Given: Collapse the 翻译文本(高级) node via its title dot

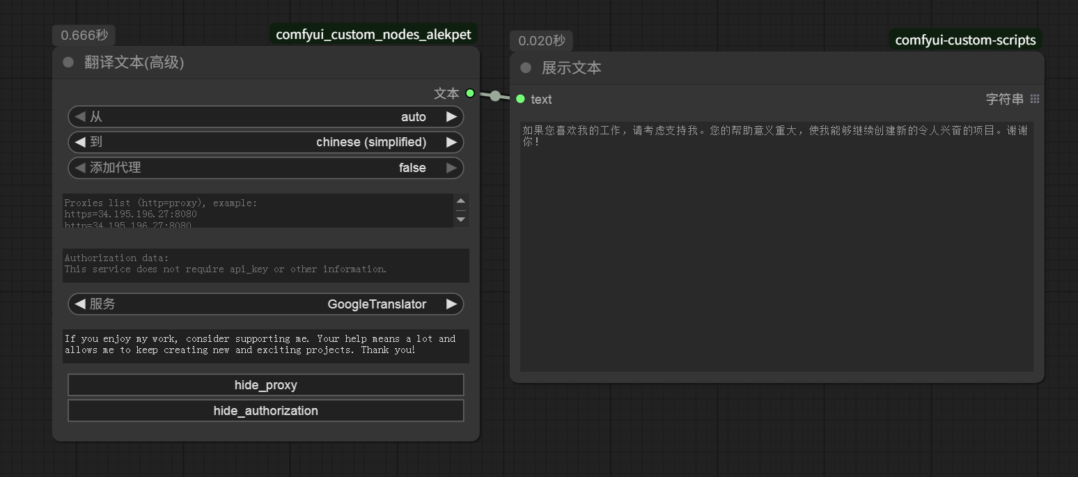Looking at the screenshot, I should click(x=68, y=63).
